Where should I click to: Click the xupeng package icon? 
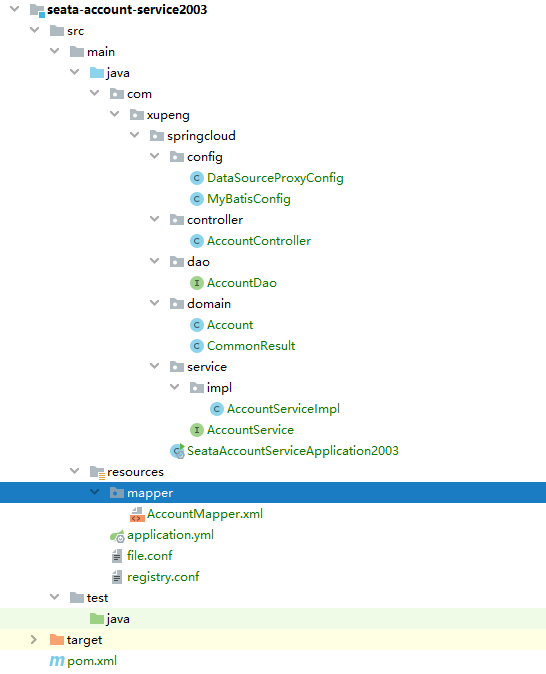(137, 115)
